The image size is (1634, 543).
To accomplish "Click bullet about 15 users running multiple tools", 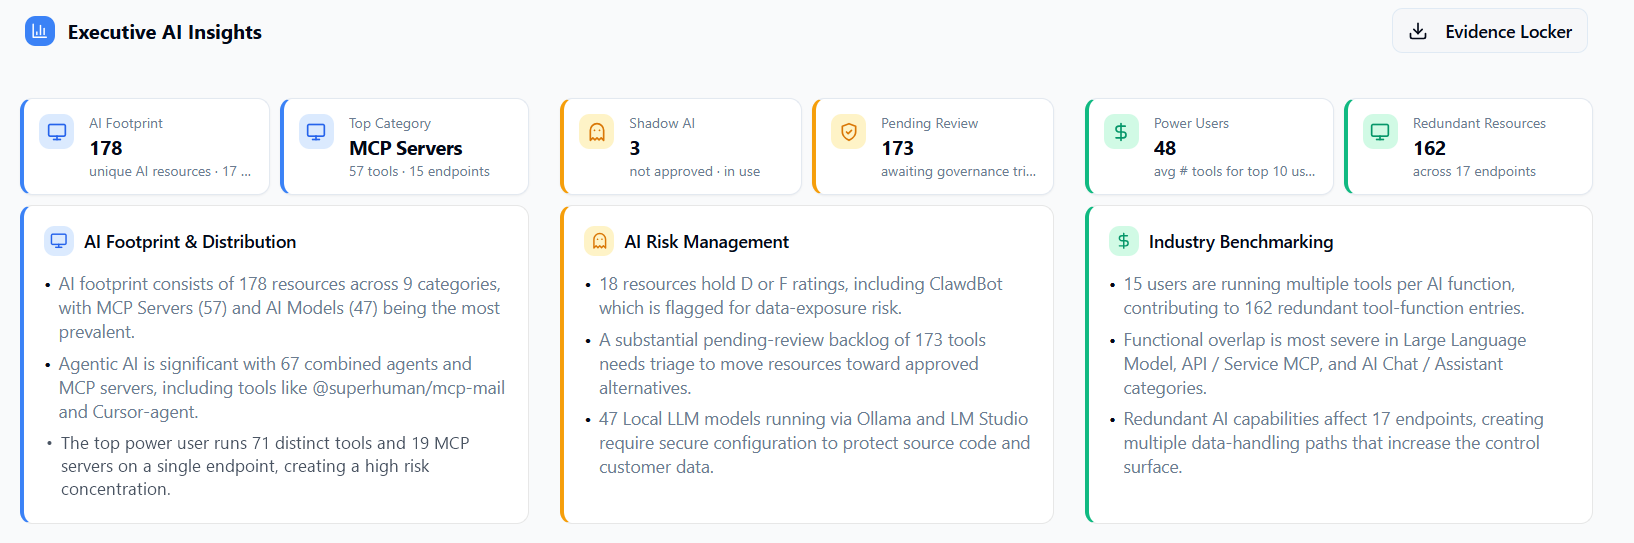I will [x=1324, y=296].
